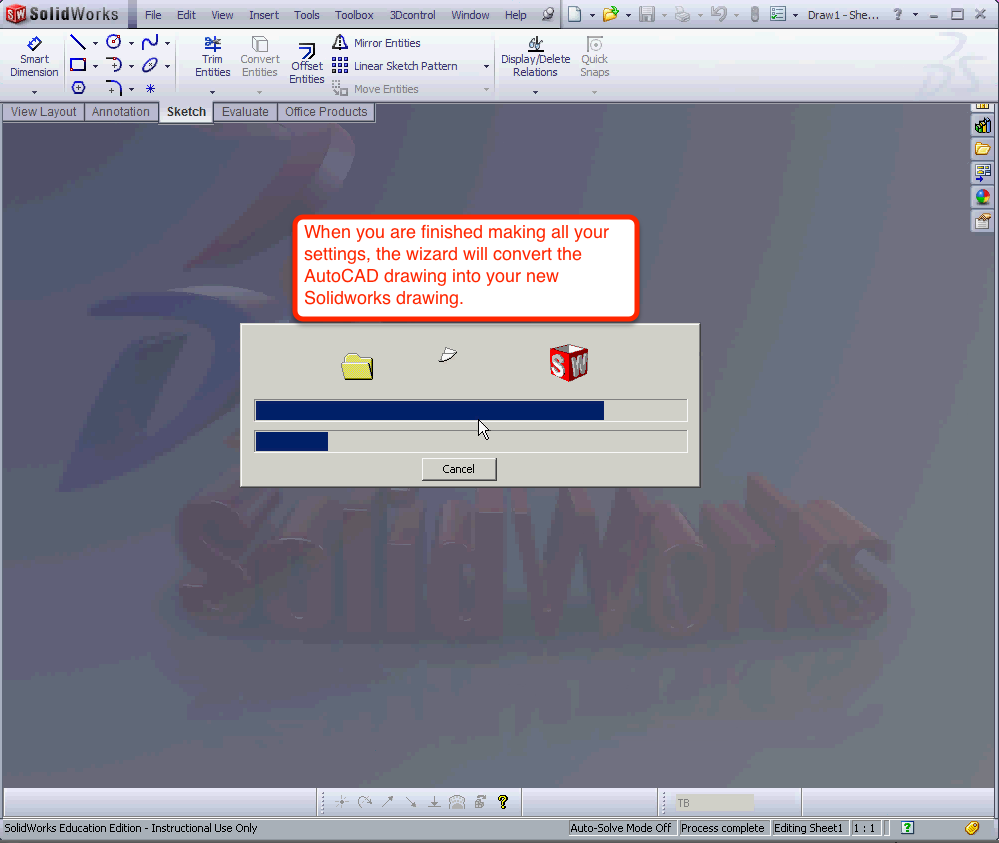Viewport: 999px width, 843px height.
Task: Click the Auto-Solve Mode Off status indicator
Action: click(x=620, y=827)
